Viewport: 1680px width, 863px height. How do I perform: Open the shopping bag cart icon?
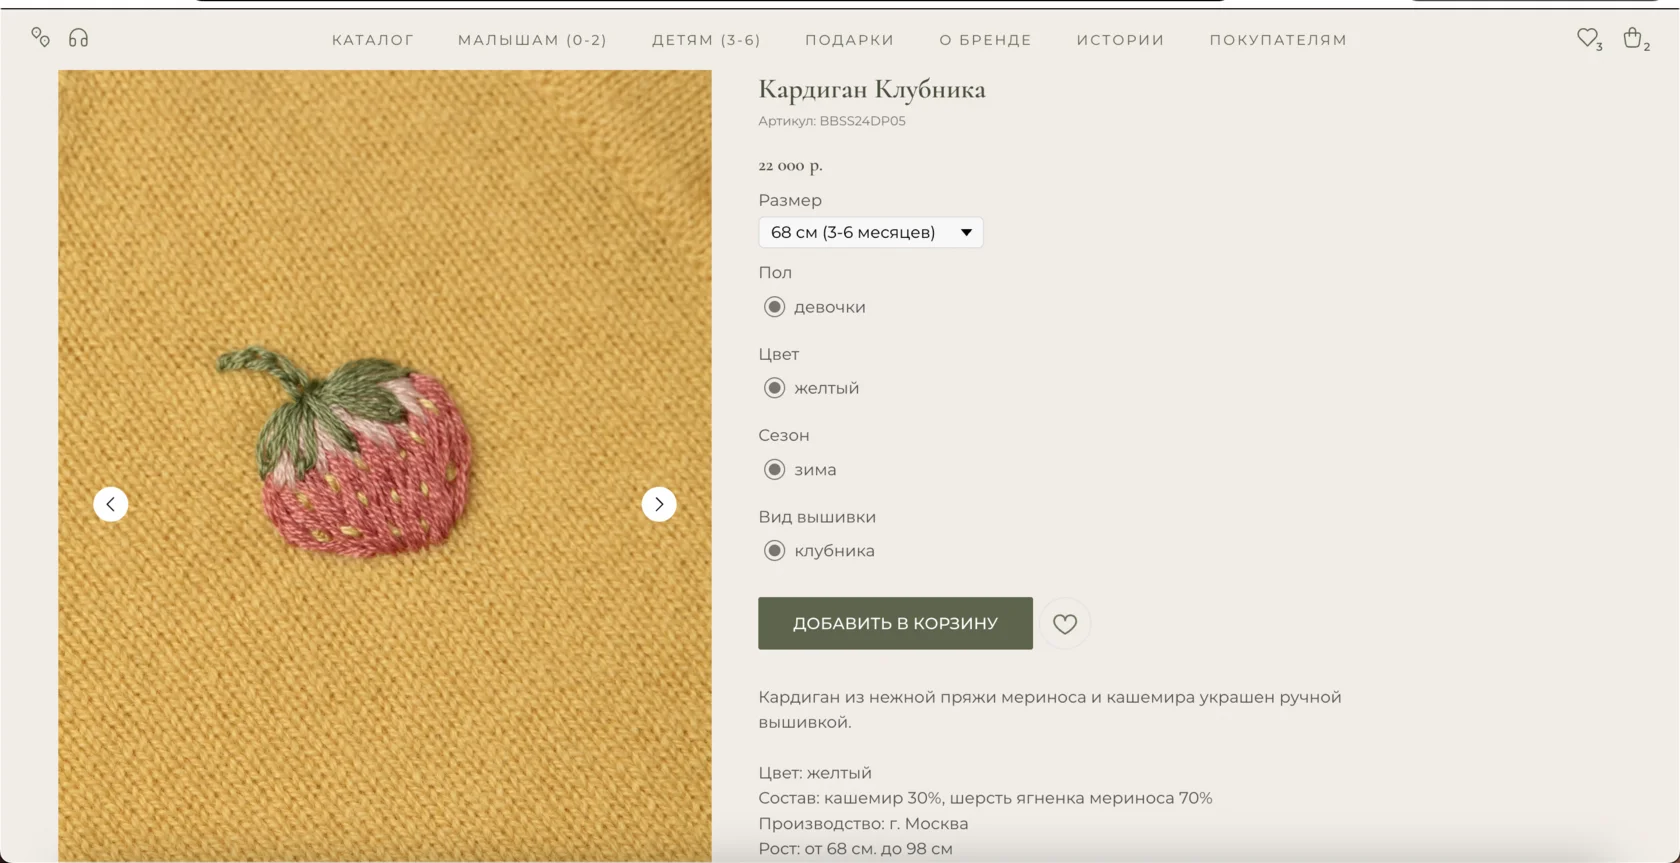click(1633, 38)
